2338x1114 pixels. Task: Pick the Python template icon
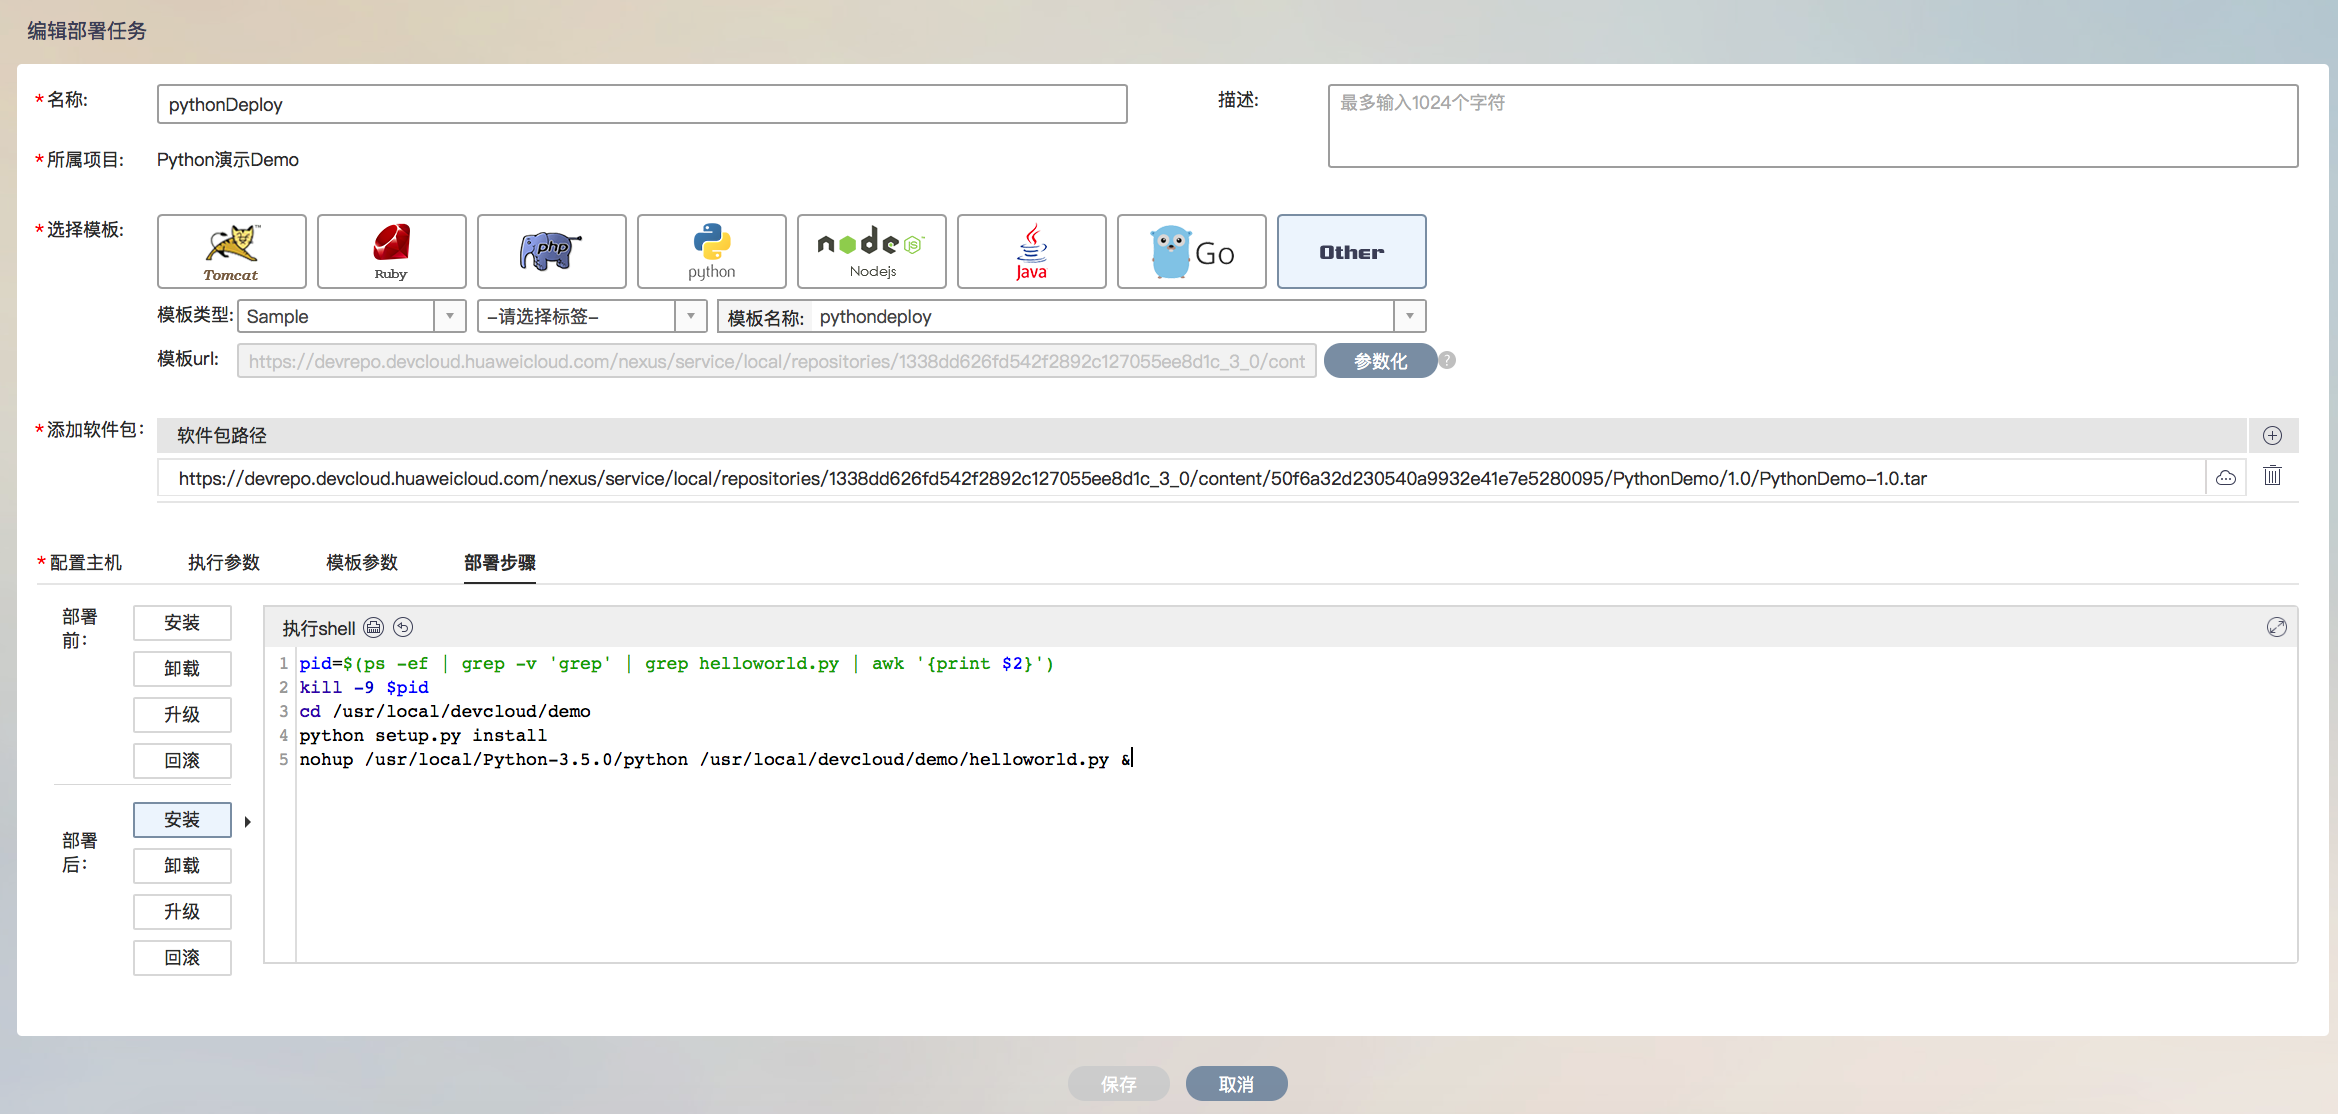click(x=711, y=251)
